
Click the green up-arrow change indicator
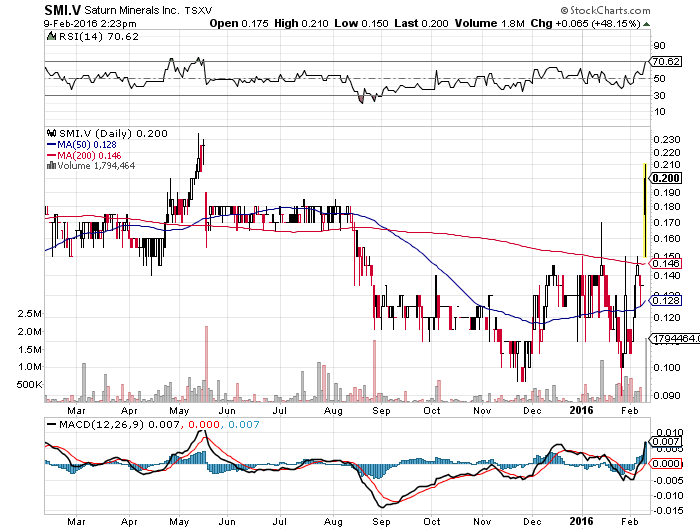coord(646,24)
